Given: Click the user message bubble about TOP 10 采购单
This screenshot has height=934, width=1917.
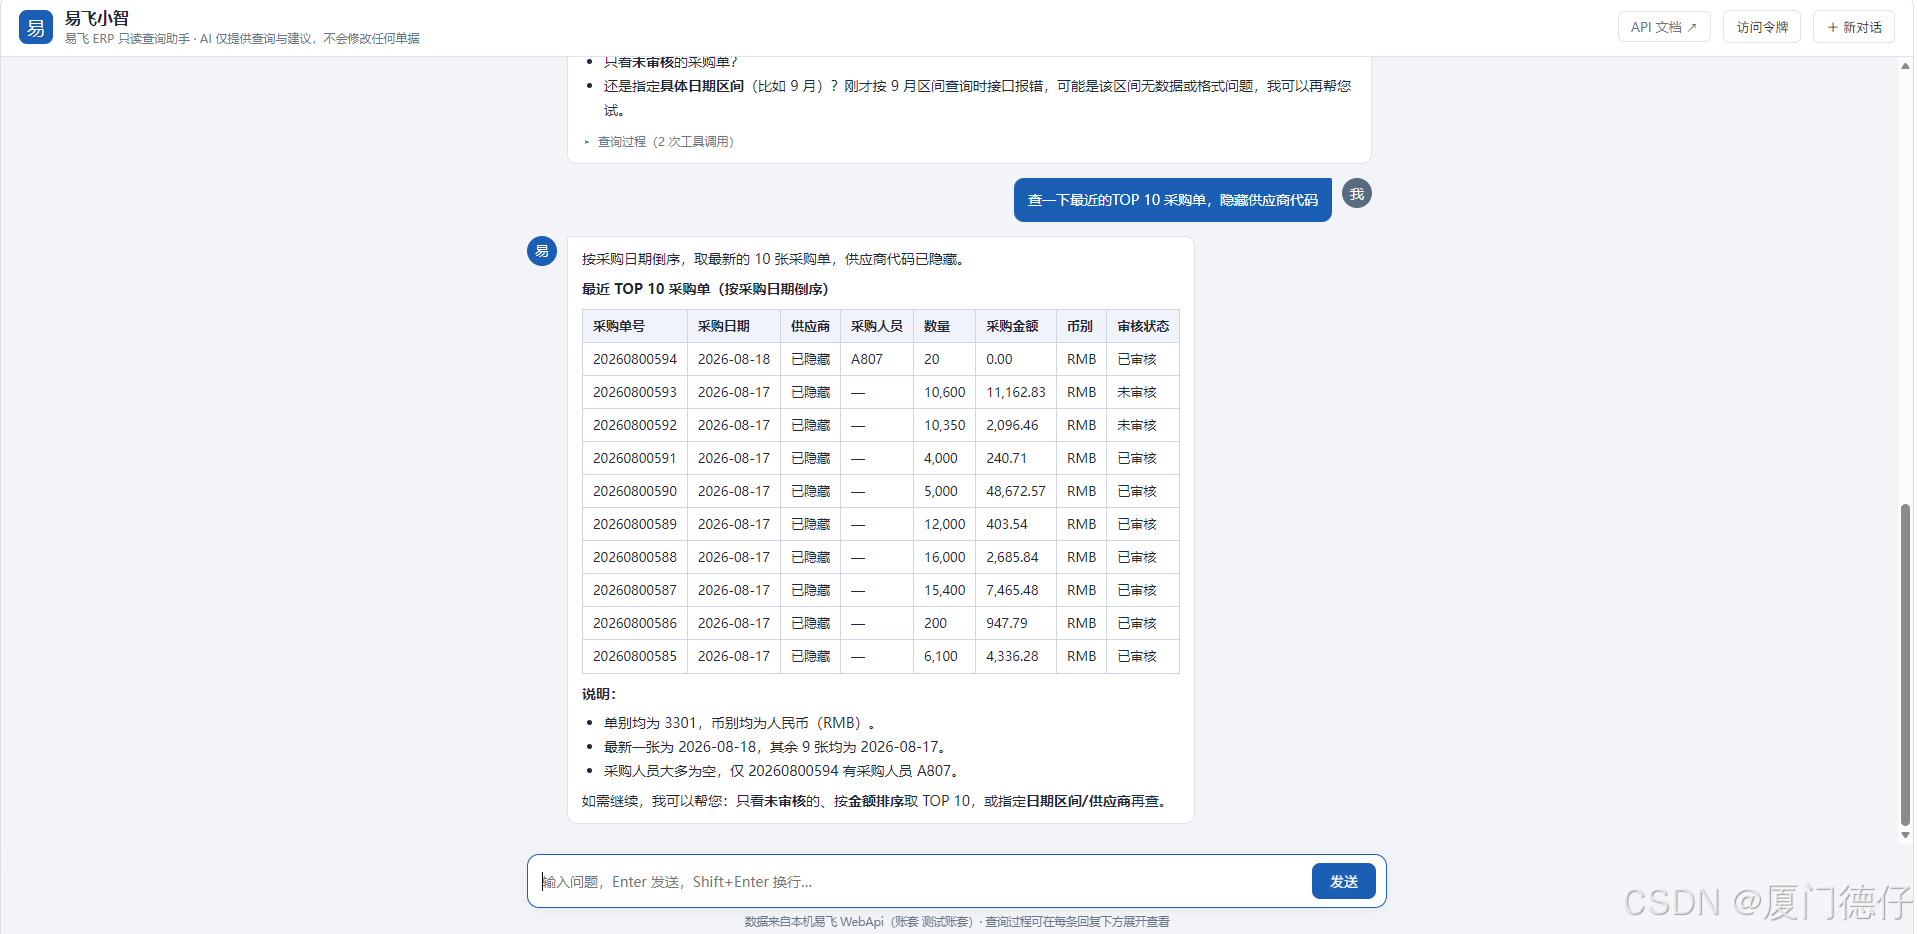Looking at the screenshot, I should pyautogui.click(x=1173, y=200).
